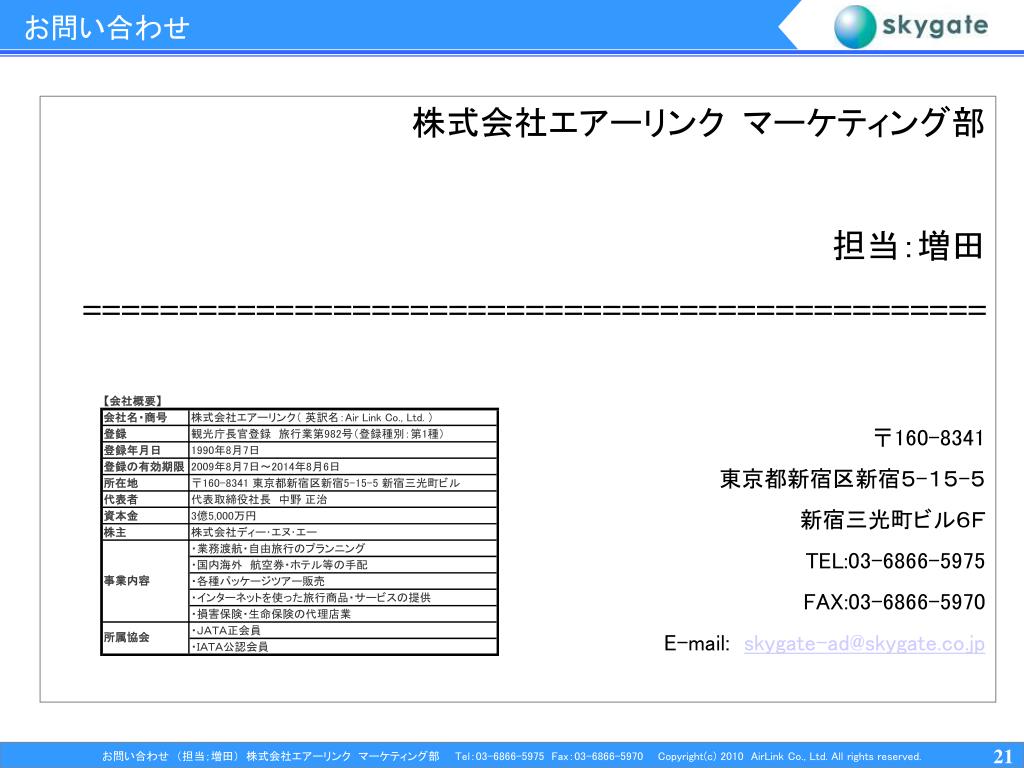Click the 新宿三光町ビル6F line

[x=892, y=520]
